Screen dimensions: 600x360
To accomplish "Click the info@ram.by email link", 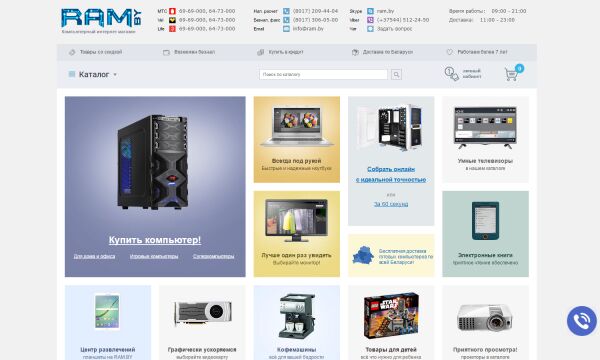I will pyautogui.click(x=308, y=29).
